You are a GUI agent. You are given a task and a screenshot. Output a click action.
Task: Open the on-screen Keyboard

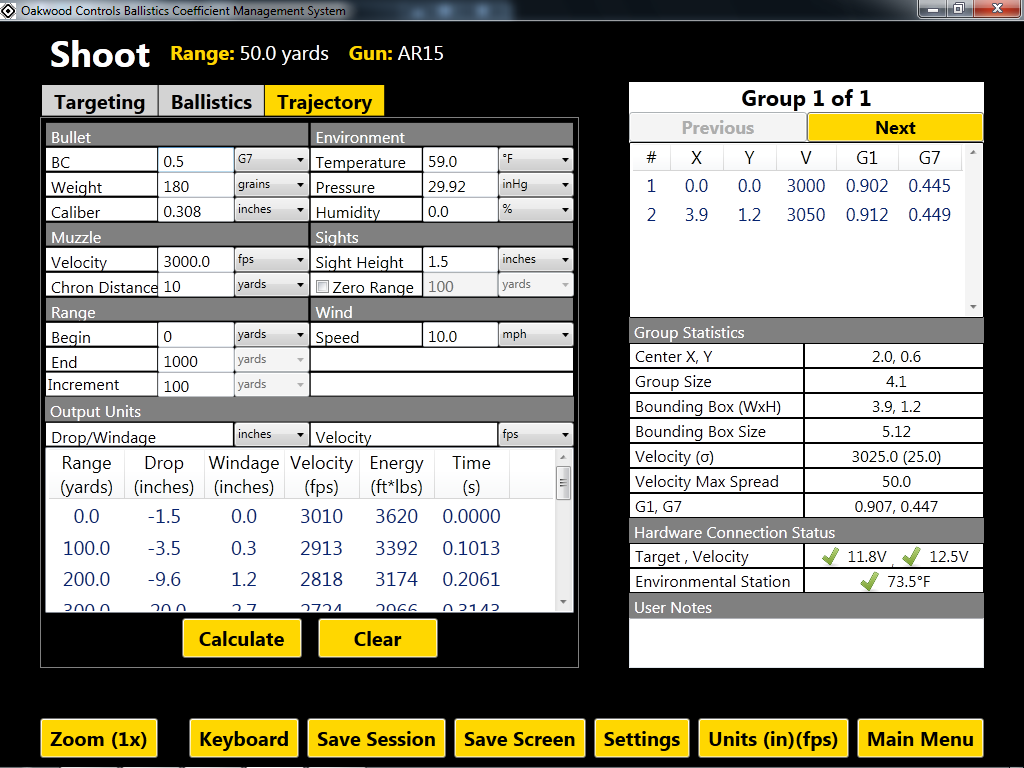pos(244,739)
